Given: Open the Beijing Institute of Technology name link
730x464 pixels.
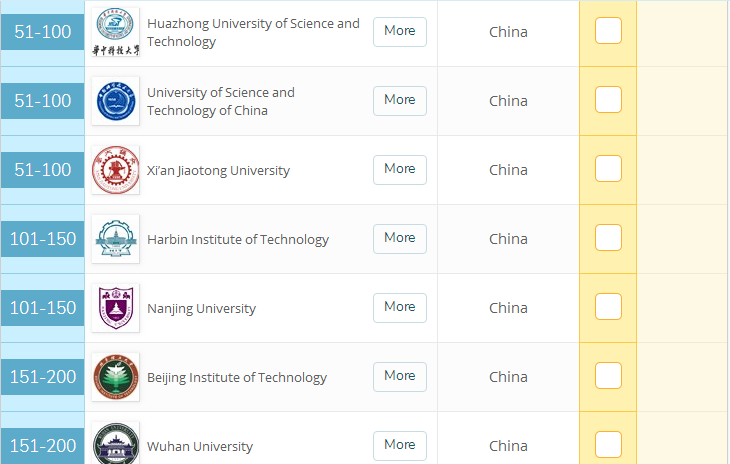Looking at the screenshot, I should [237, 377].
